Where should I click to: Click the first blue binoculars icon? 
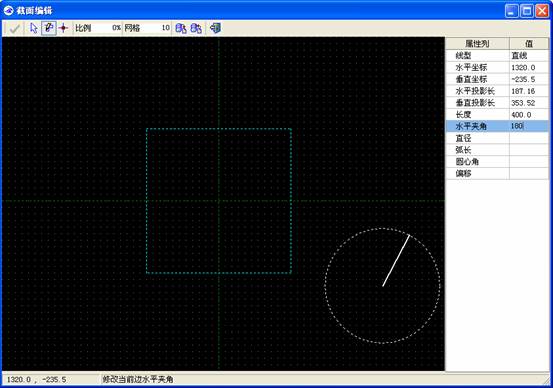[x=181, y=28]
